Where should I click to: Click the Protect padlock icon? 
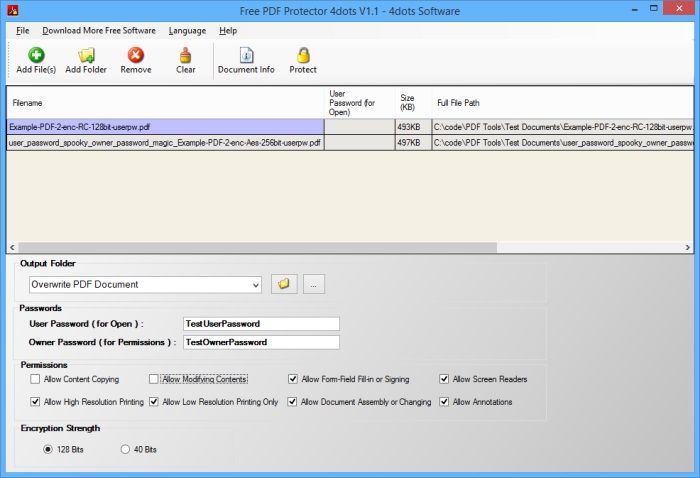point(303,55)
